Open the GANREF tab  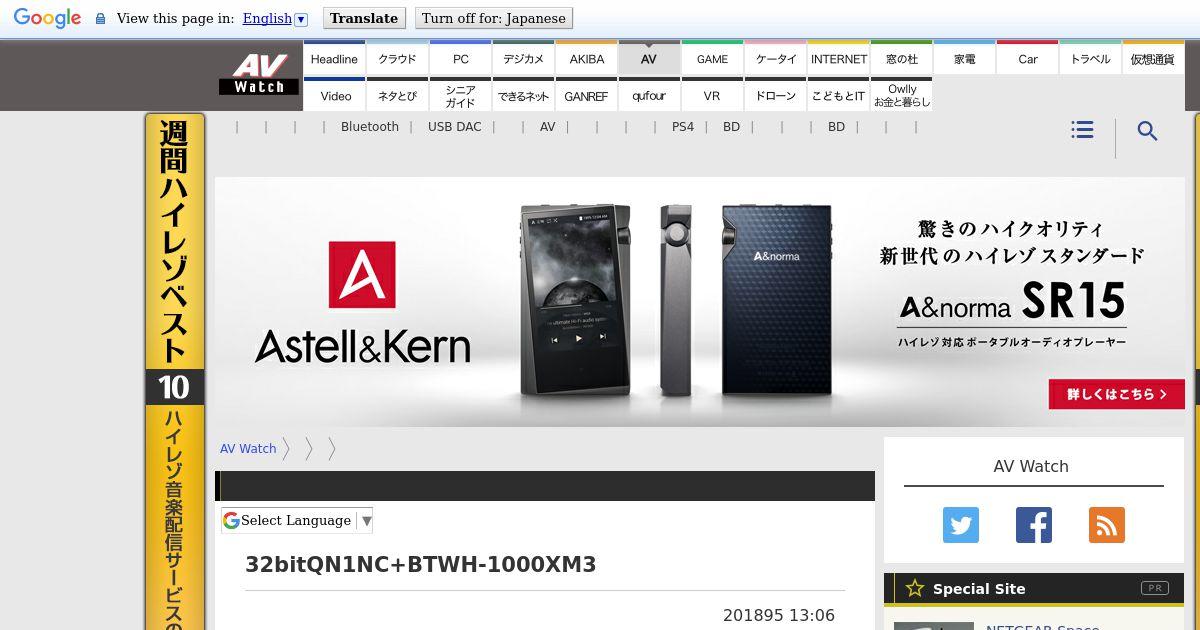[x=587, y=95]
